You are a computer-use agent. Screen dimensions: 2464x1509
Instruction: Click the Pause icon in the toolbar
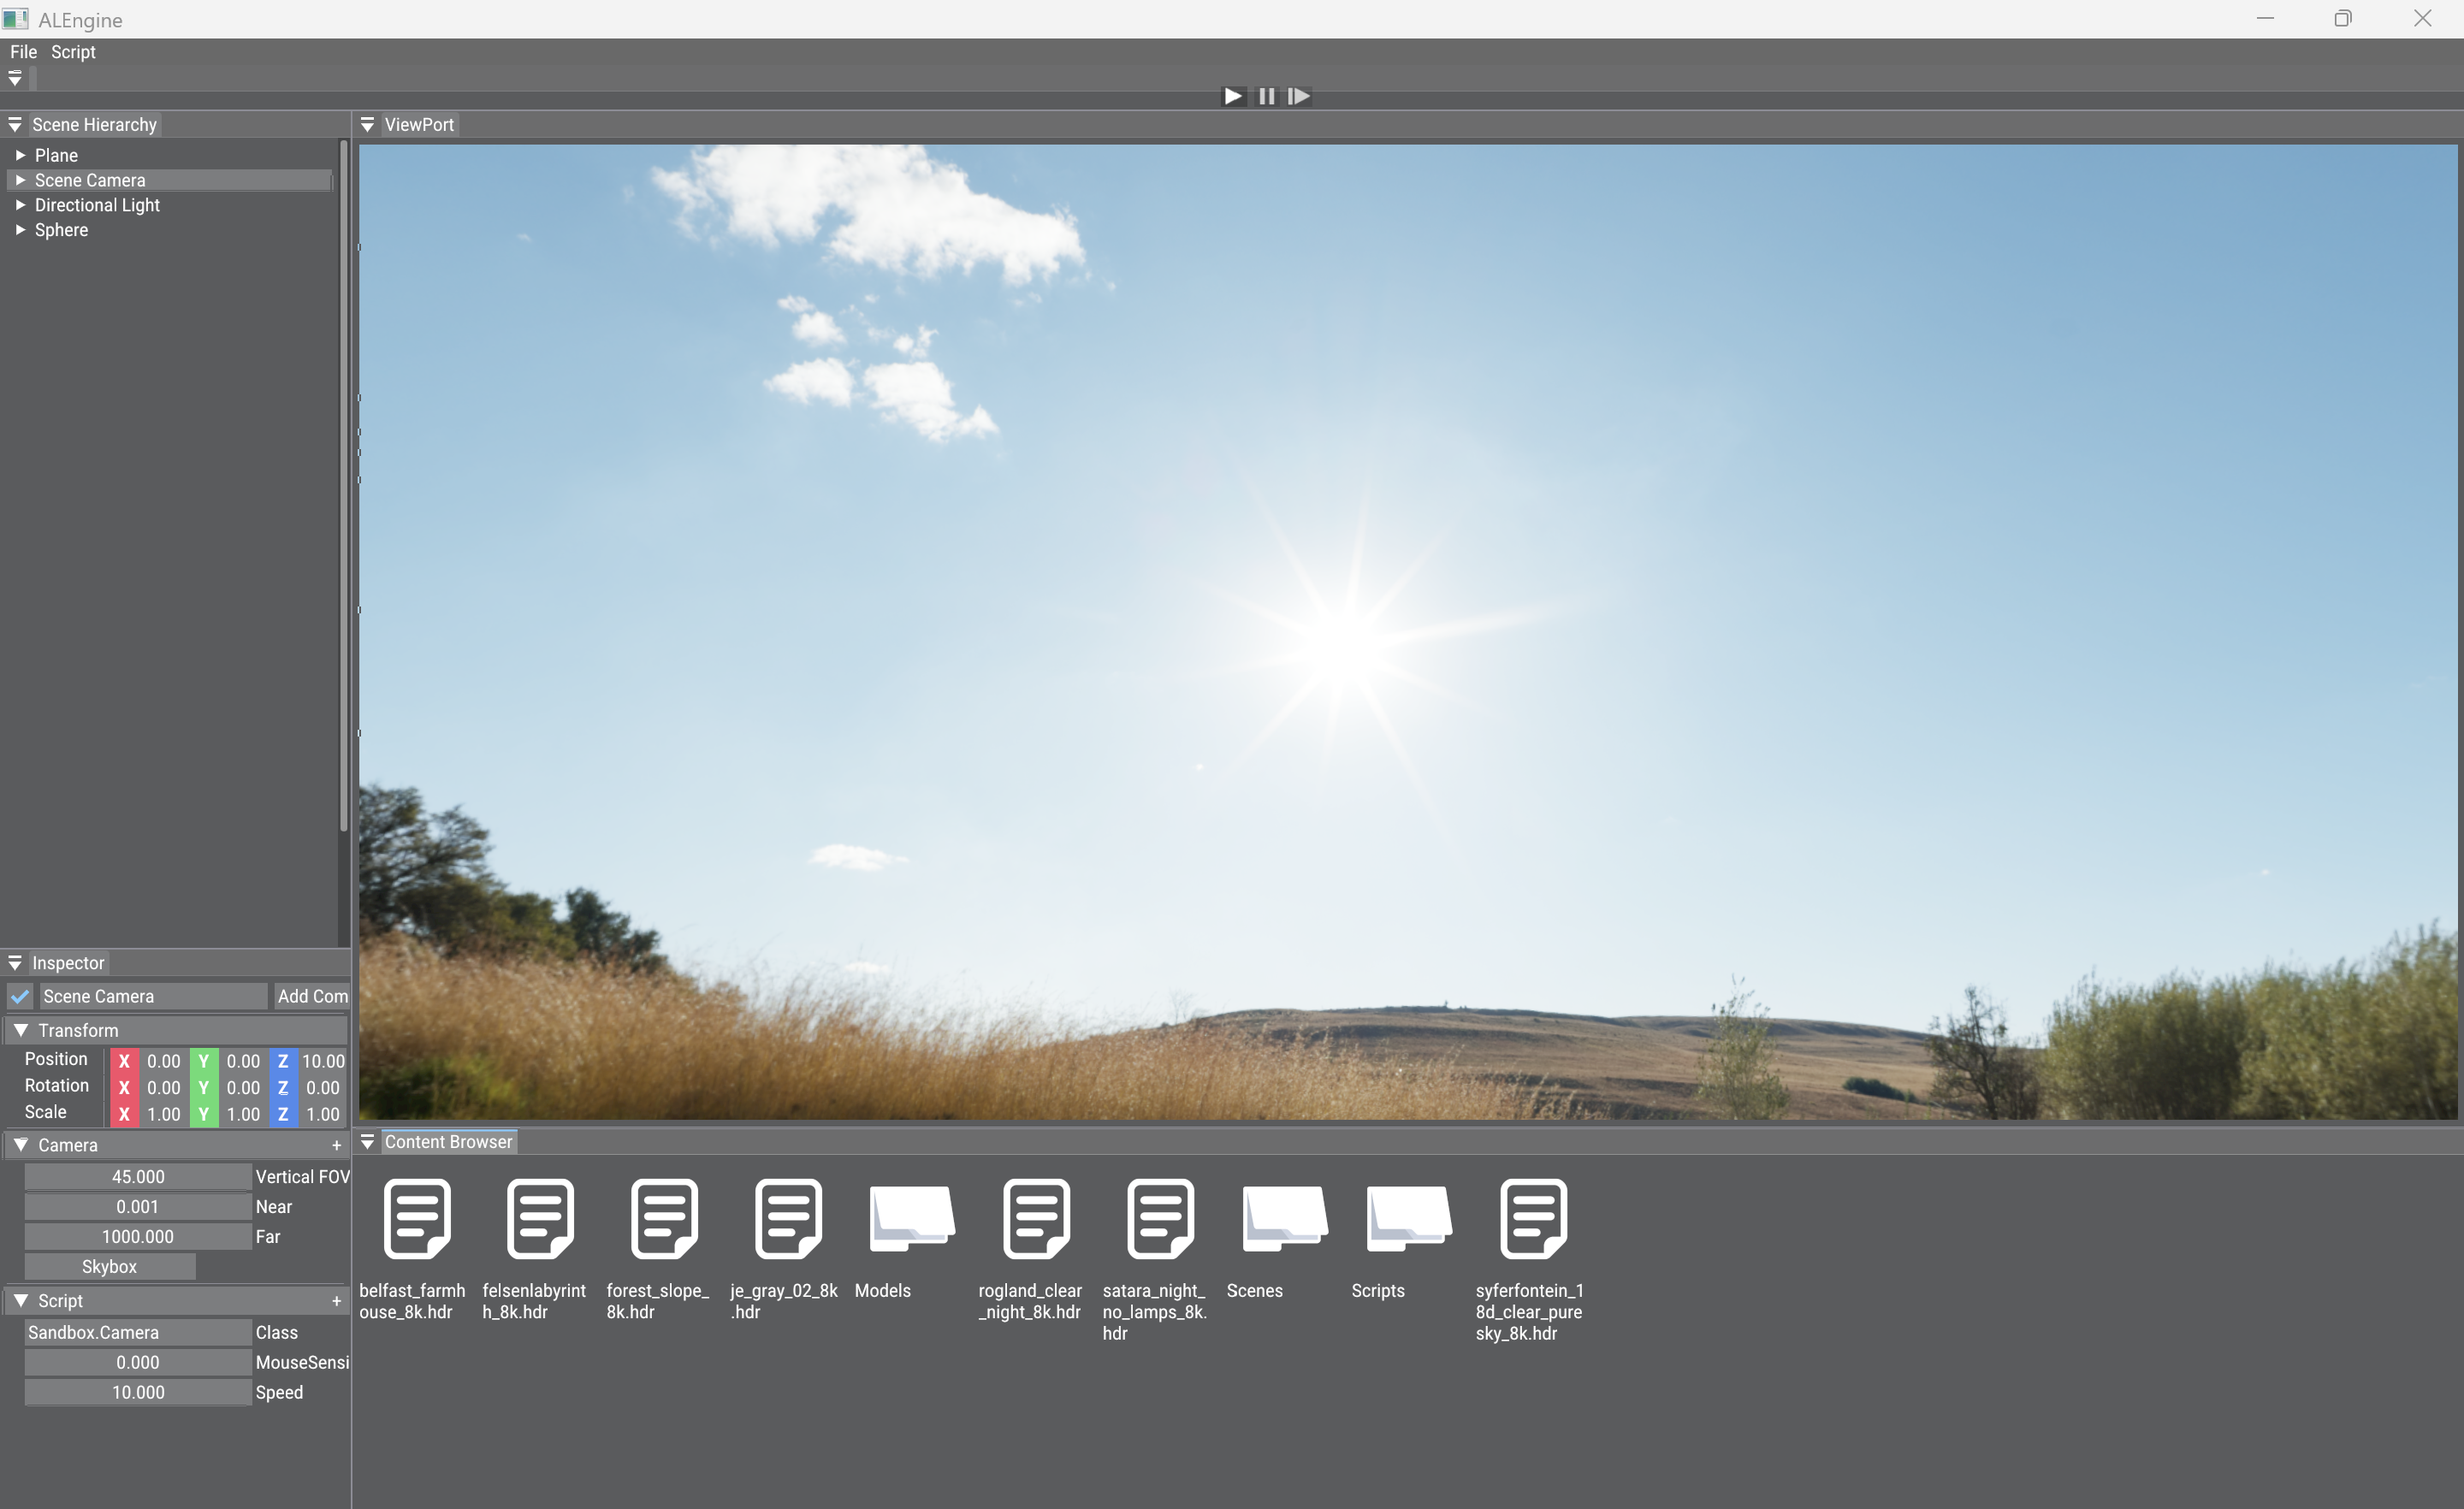[x=1266, y=96]
